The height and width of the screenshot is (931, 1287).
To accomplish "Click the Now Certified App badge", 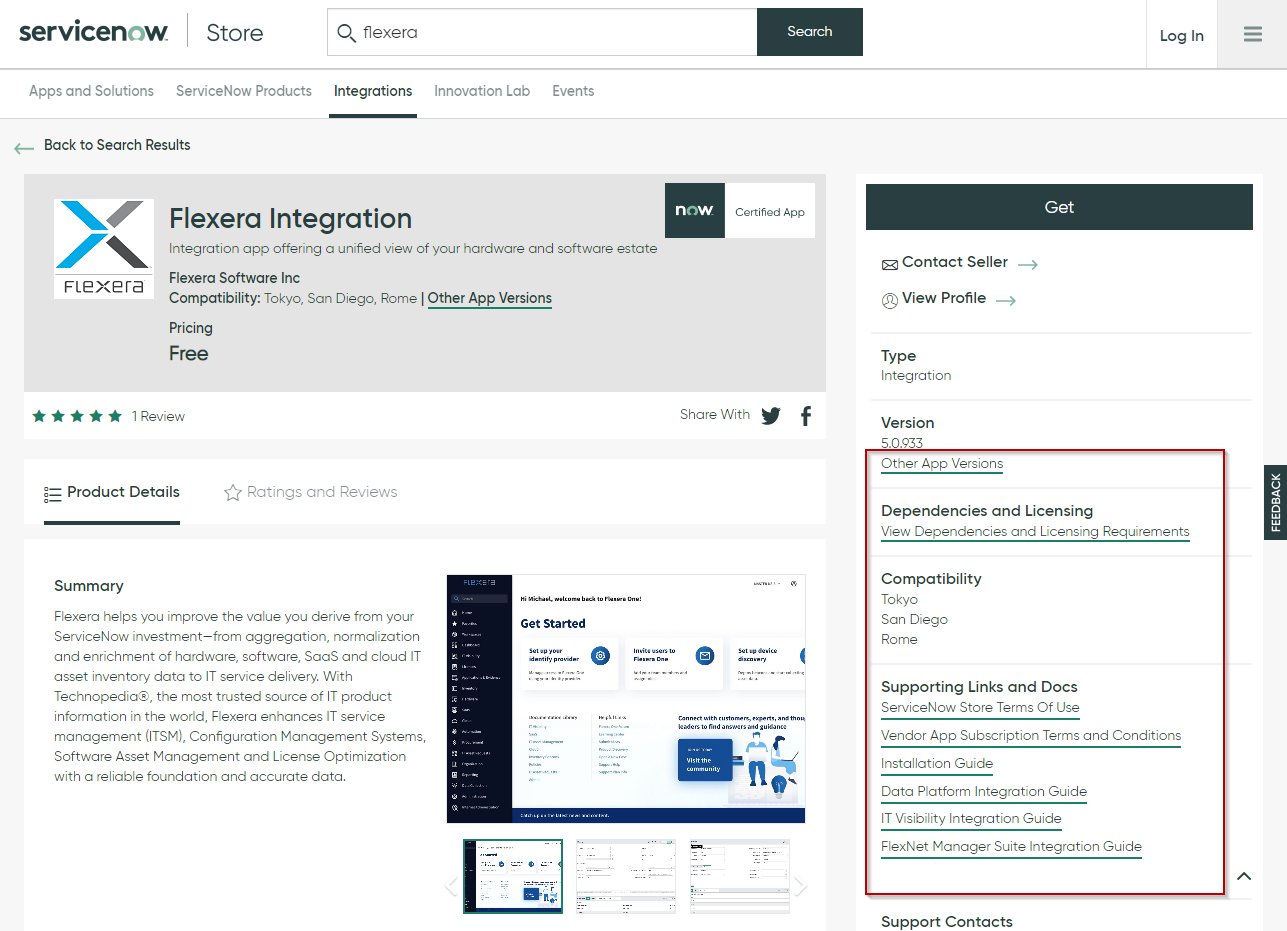I will 740,211.
